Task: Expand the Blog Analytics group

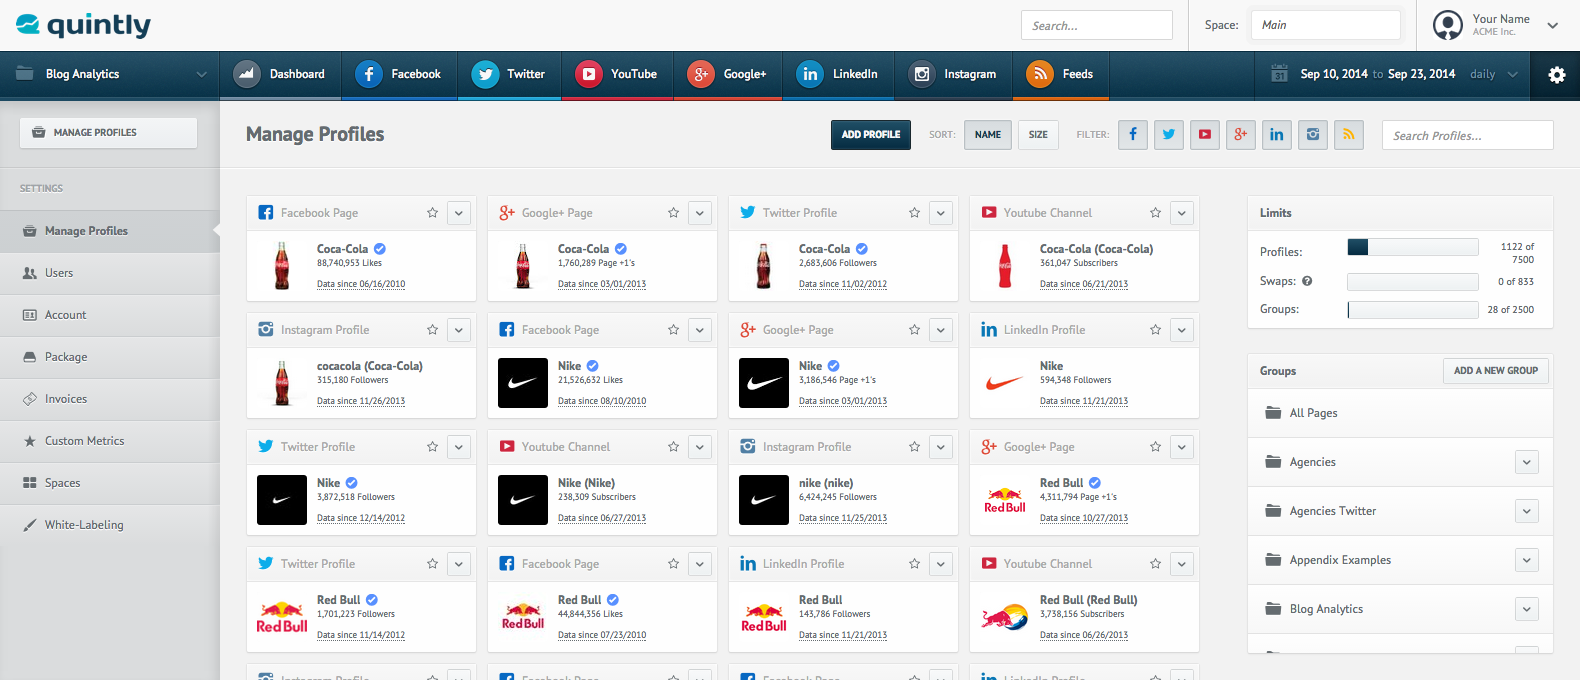Action: 1527,609
